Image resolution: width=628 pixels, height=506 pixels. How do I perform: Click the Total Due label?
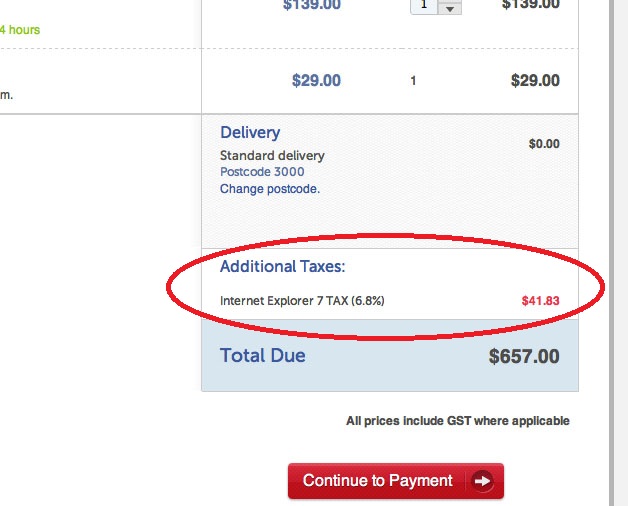[x=263, y=356]
